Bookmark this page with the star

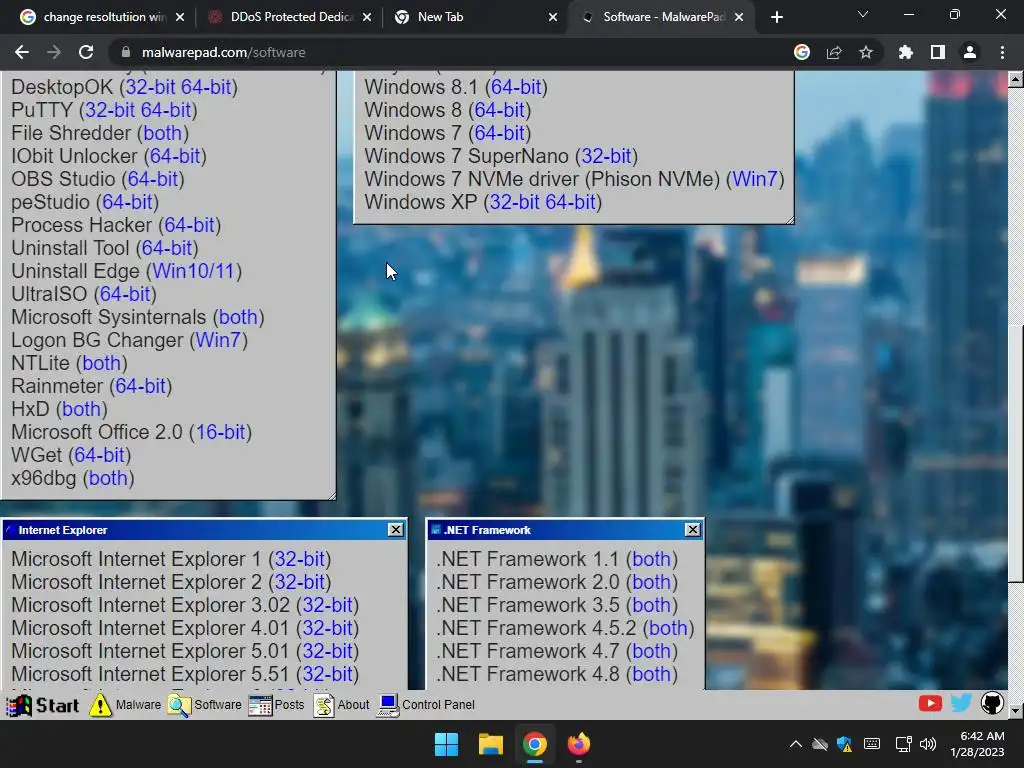click(x=866, y=52)
